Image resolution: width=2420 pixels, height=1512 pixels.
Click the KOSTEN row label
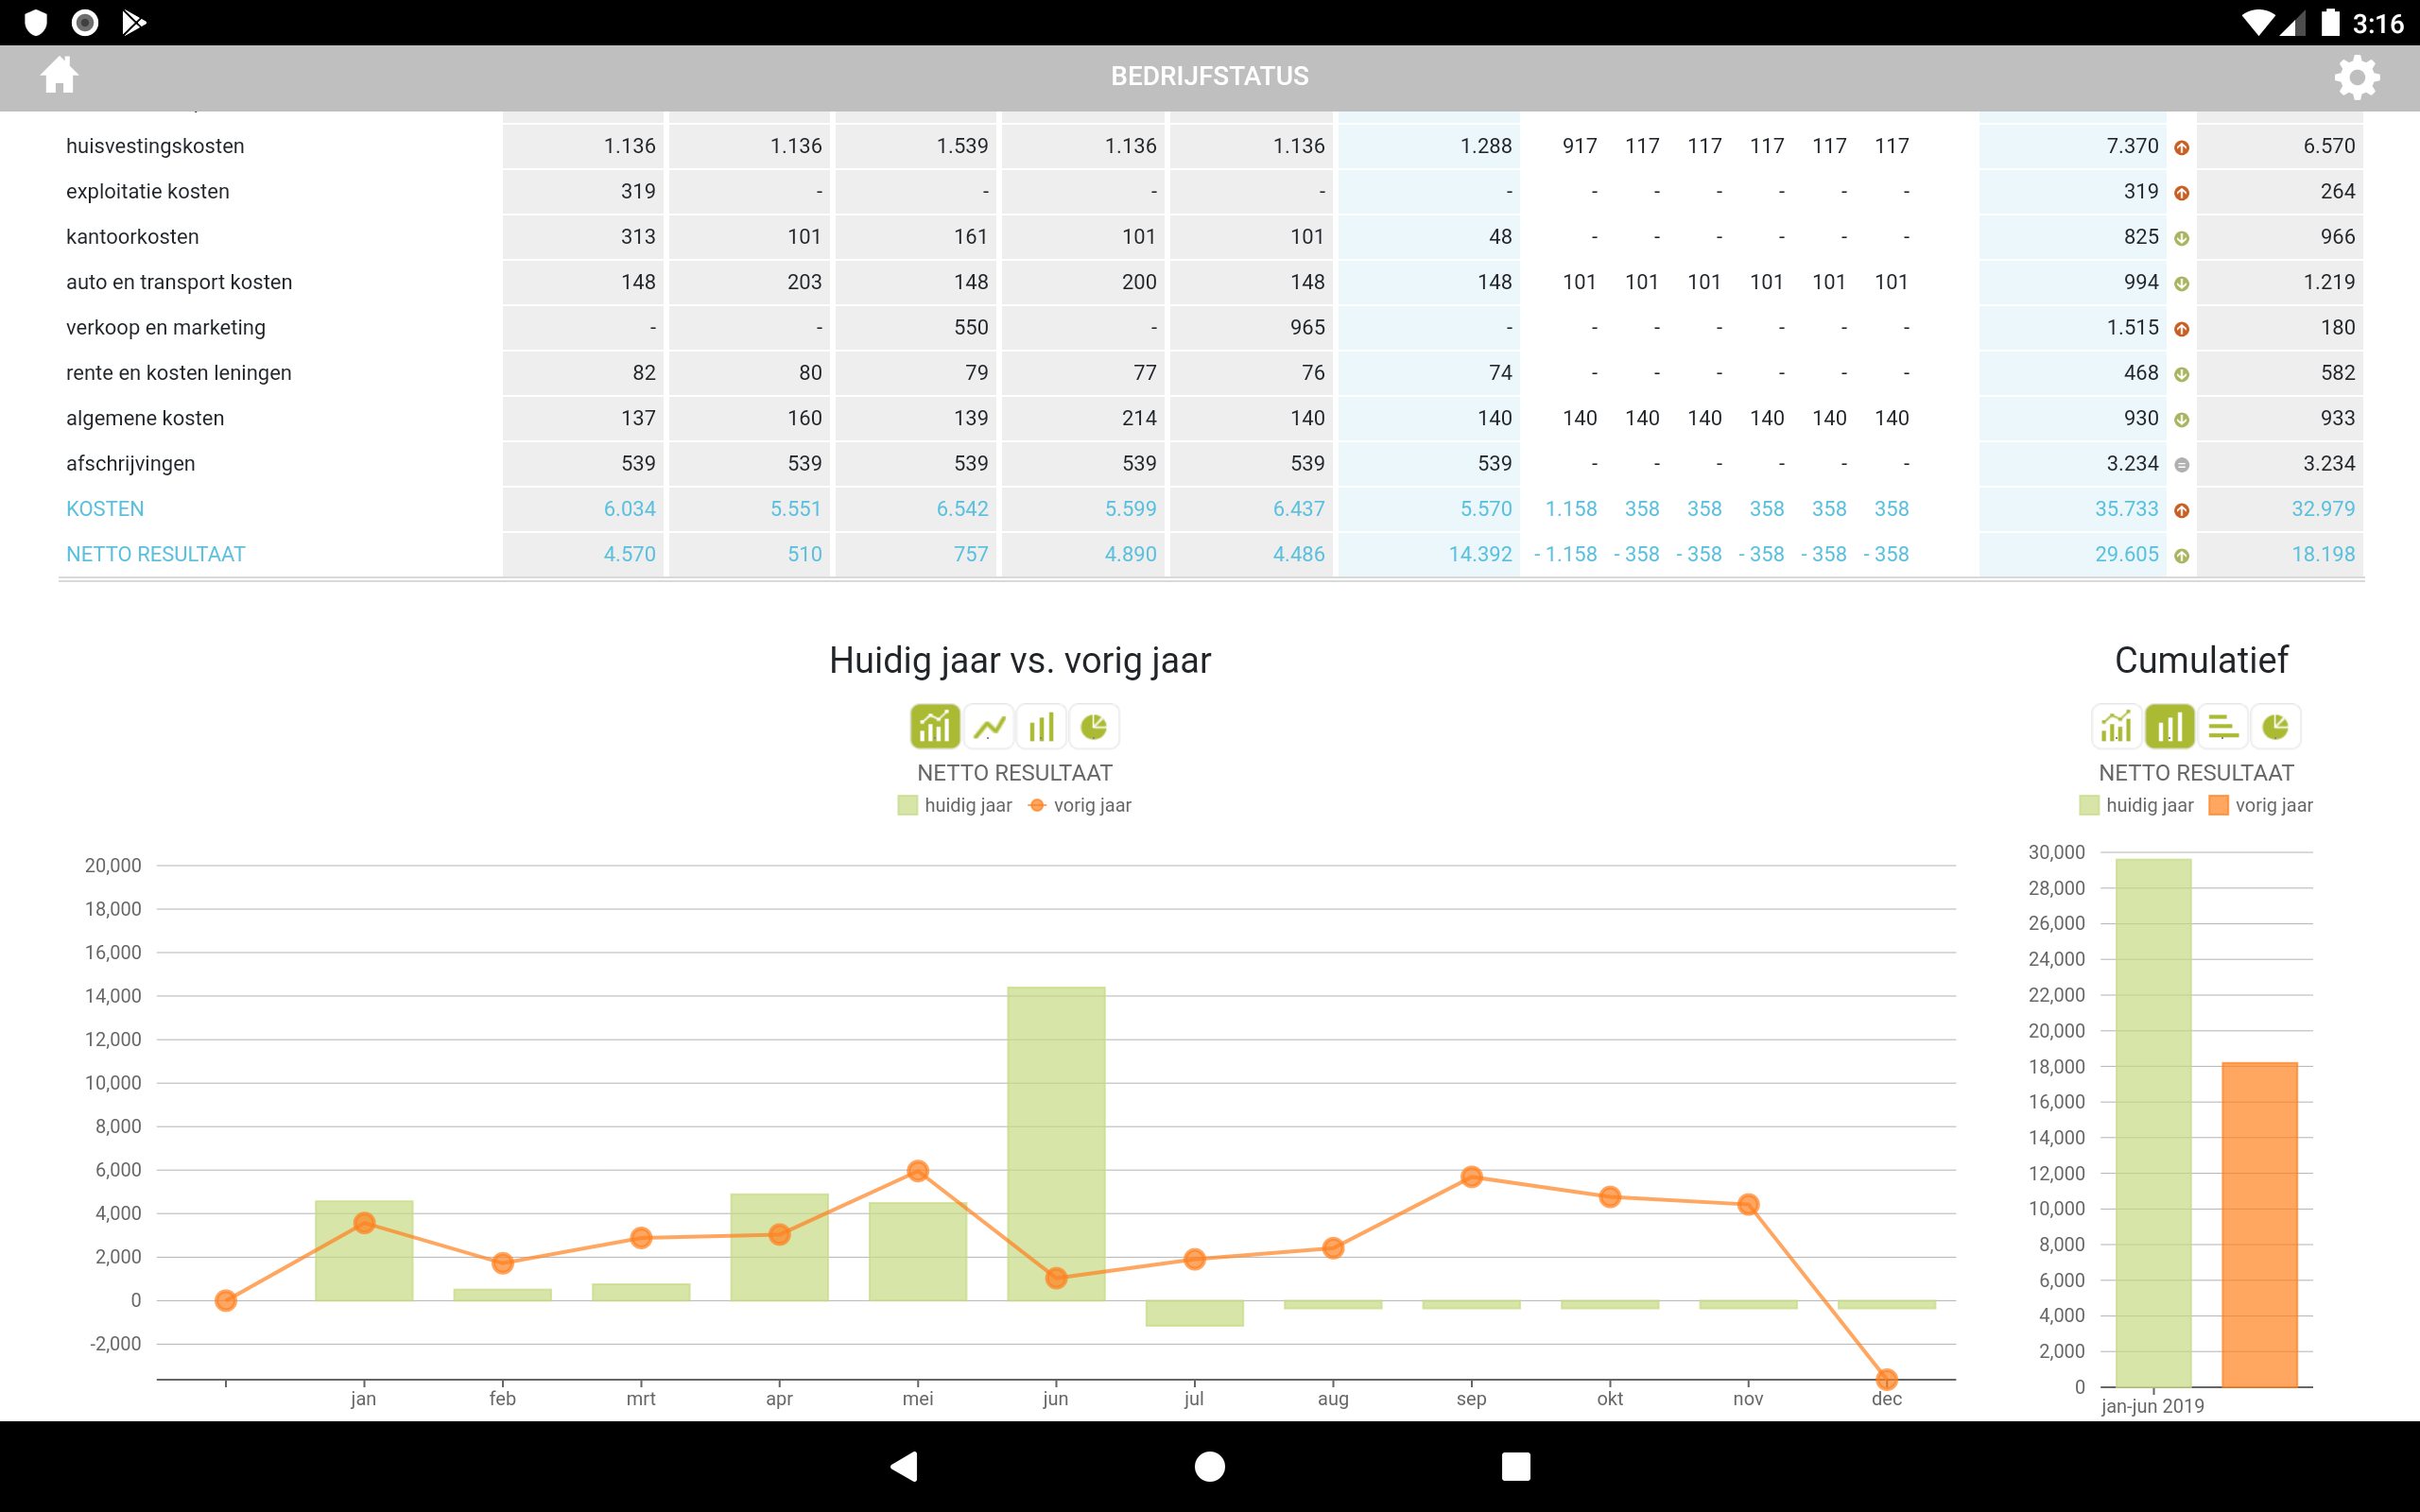coord(105,509)
